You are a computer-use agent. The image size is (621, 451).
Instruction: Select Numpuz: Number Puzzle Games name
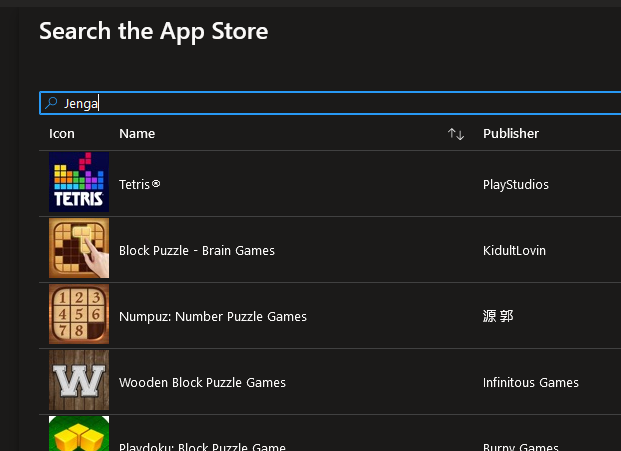pyautogui.click(x=213, y=317)
